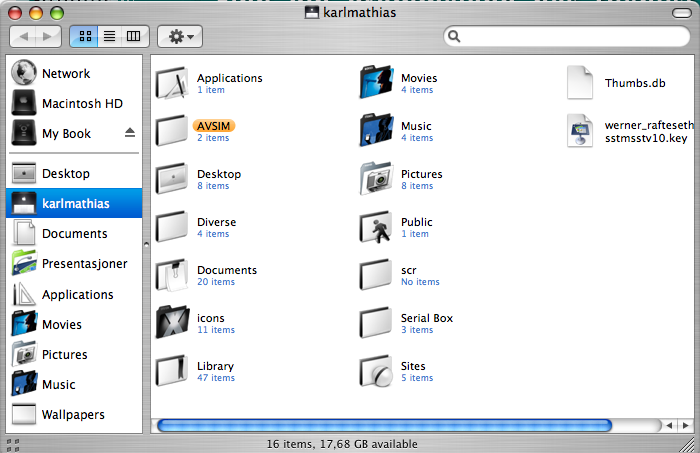Open the Library folder icon

click(172, 371)
